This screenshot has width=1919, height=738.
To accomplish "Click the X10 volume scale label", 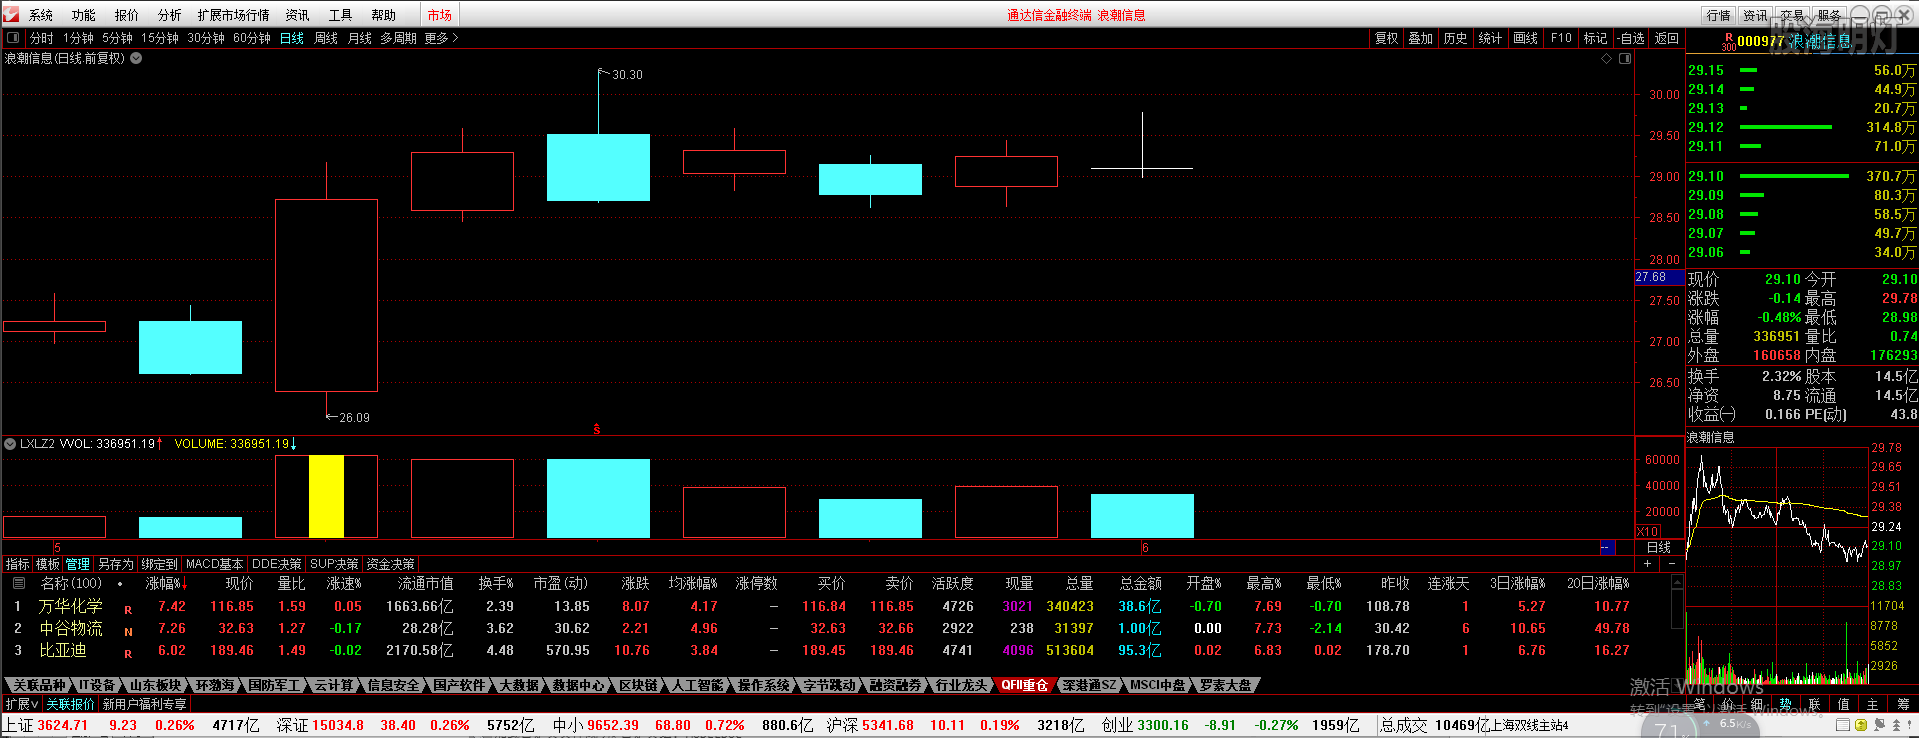I will coord(1648,531).
